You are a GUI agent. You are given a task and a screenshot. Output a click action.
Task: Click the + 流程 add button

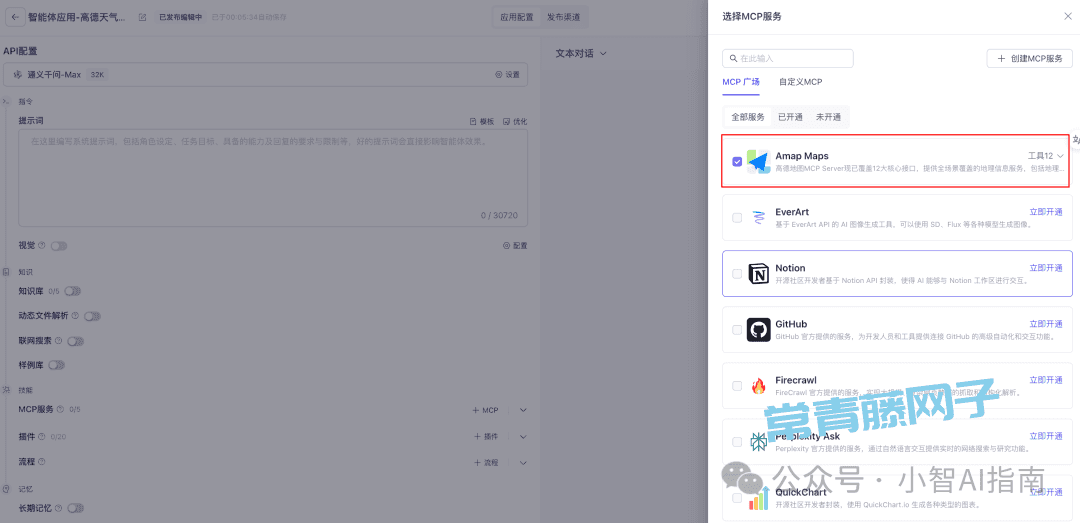486,462
